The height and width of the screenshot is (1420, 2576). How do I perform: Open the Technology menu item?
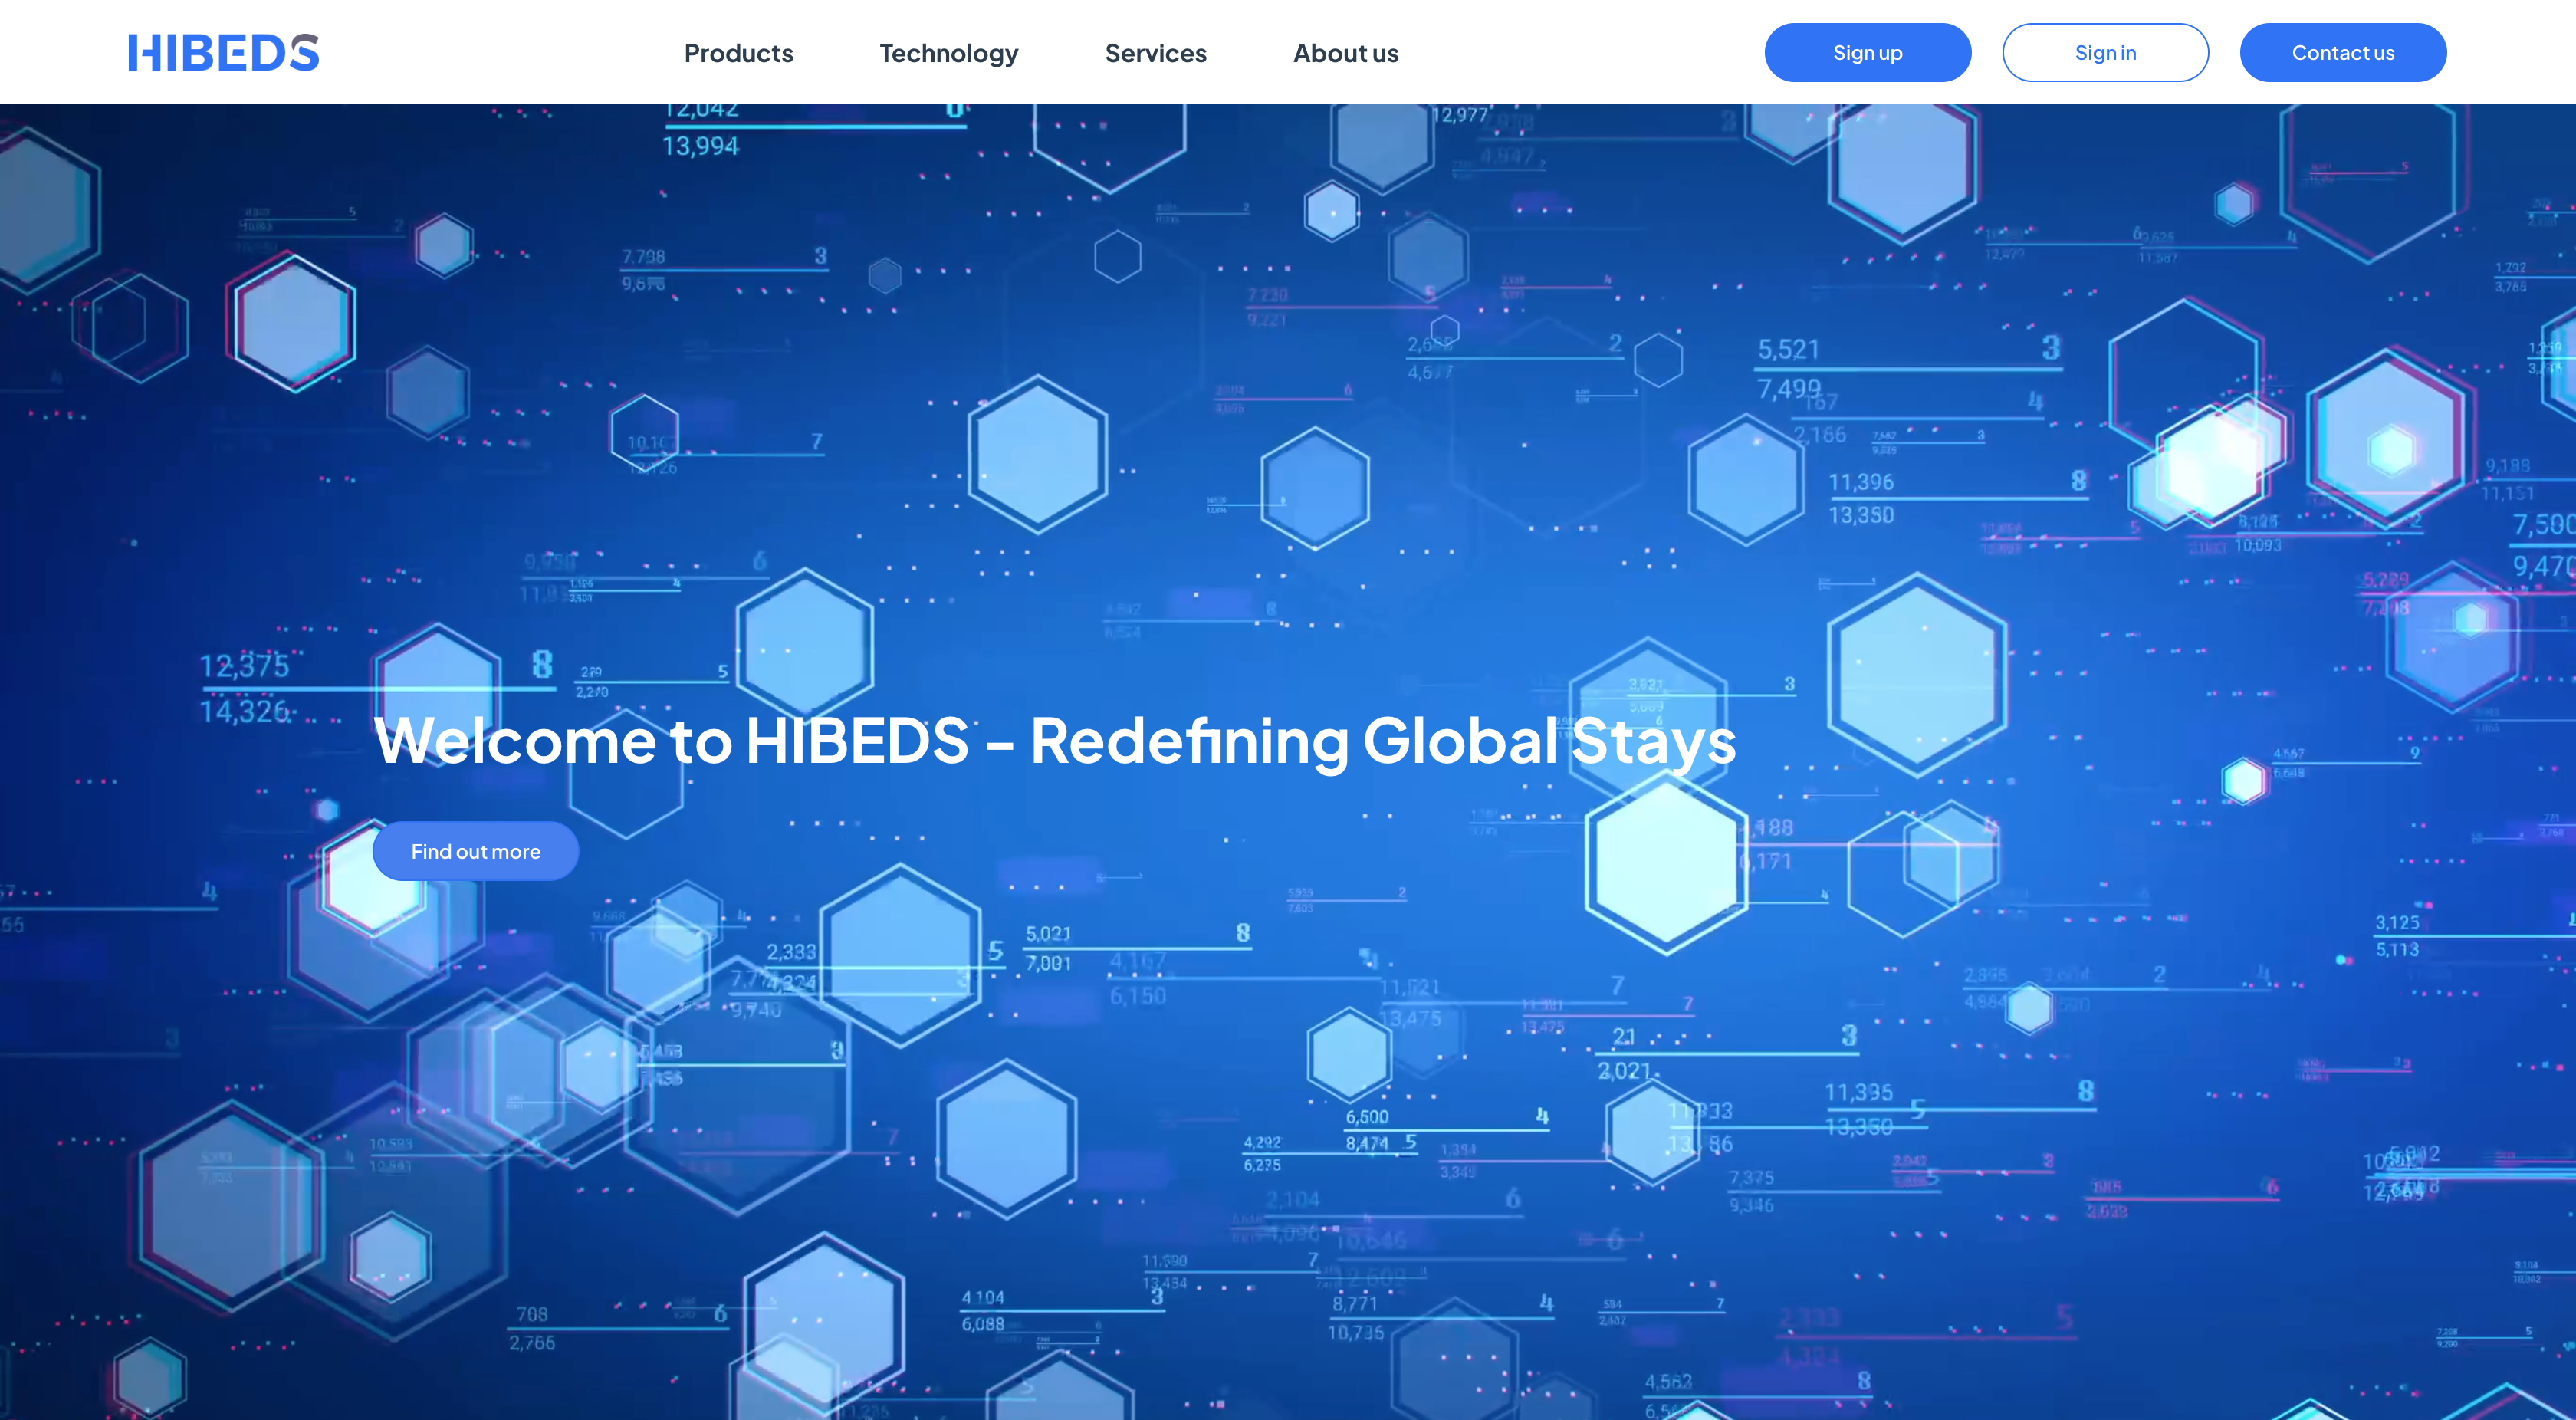coord(948,53)
